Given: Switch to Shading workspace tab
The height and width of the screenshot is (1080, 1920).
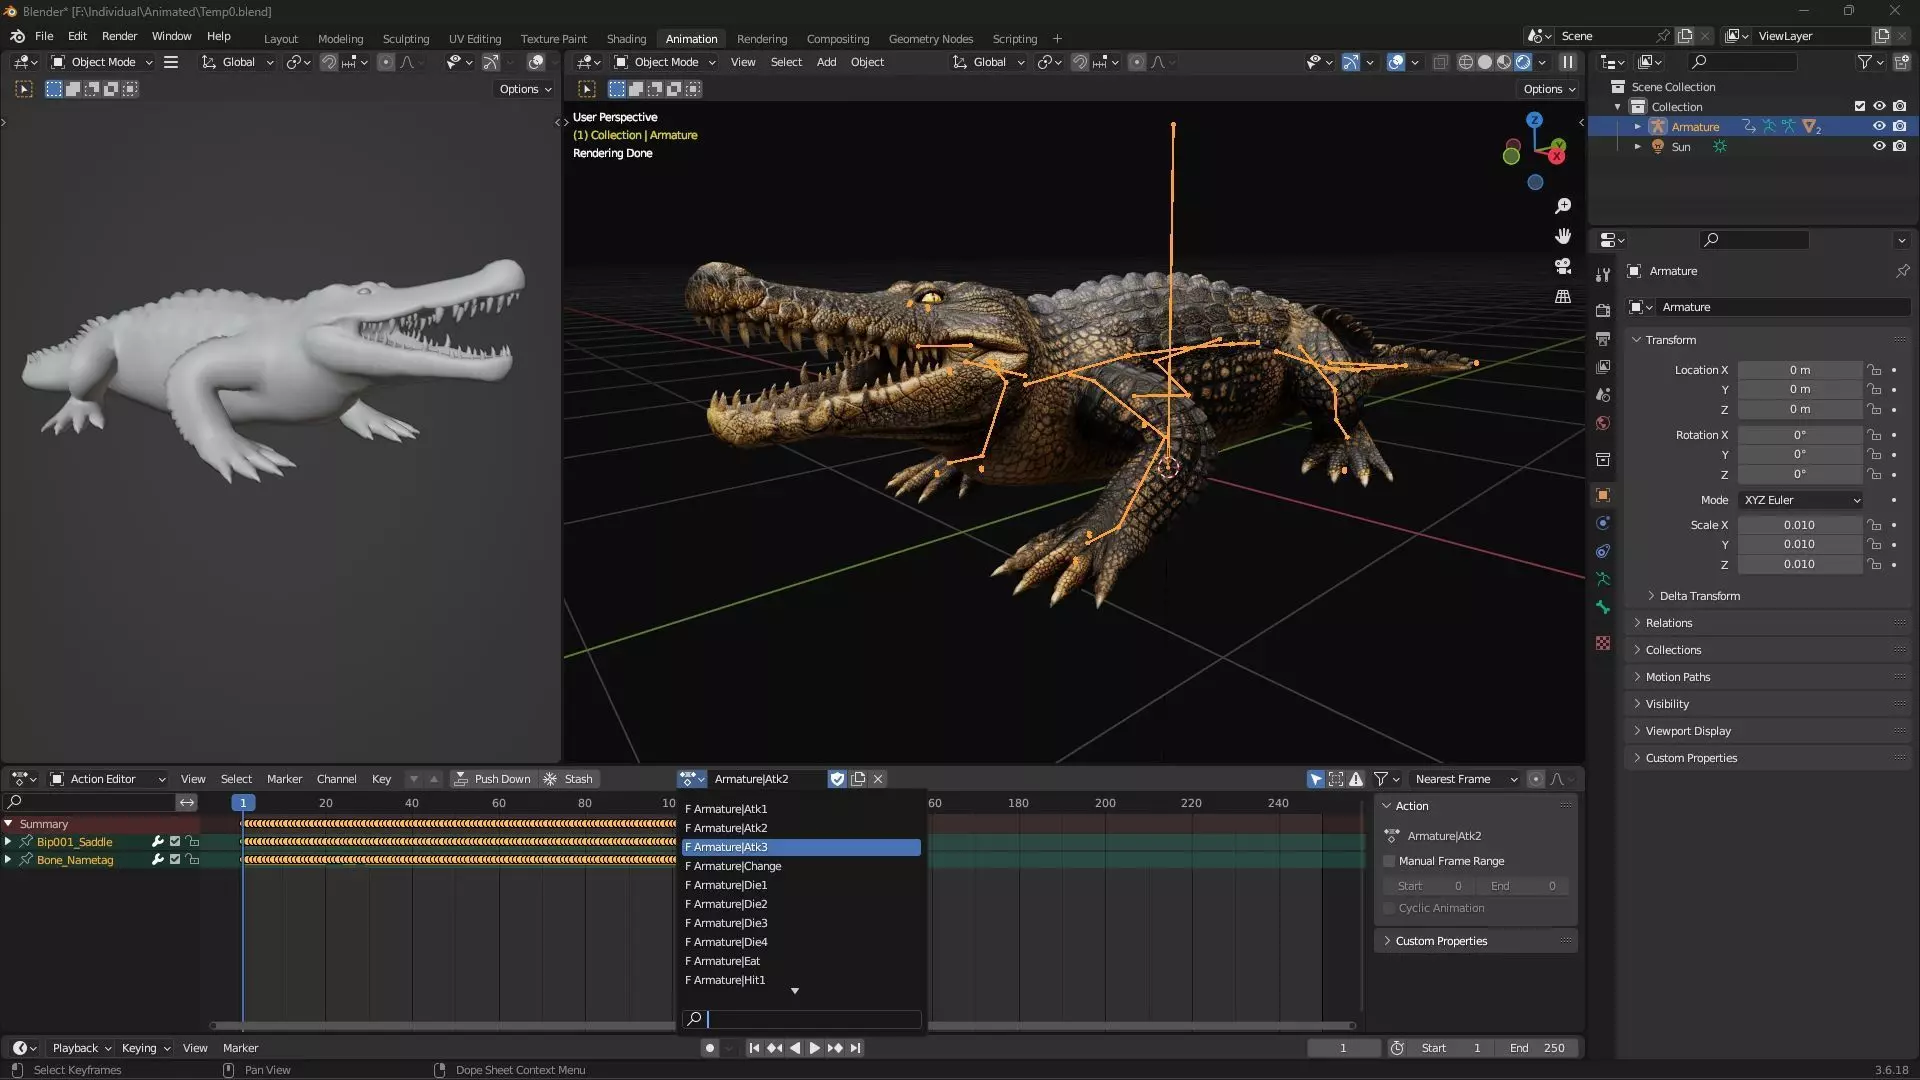Looking at the screenshot, I should pos(626,39).
